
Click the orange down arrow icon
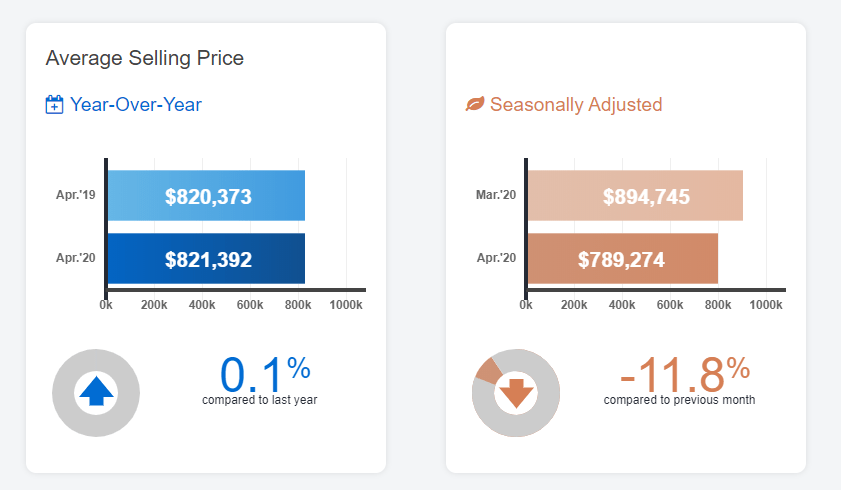coord(516,392)
